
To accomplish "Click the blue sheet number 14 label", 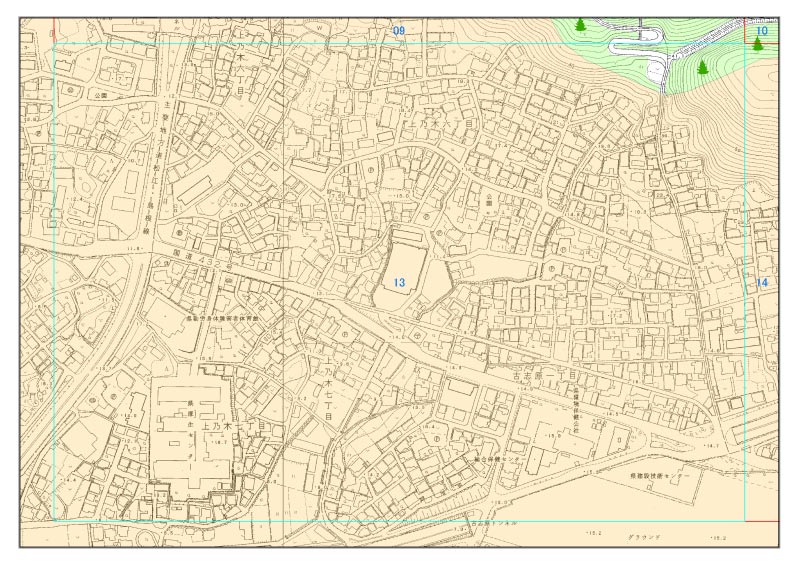I will click(762, 283).
